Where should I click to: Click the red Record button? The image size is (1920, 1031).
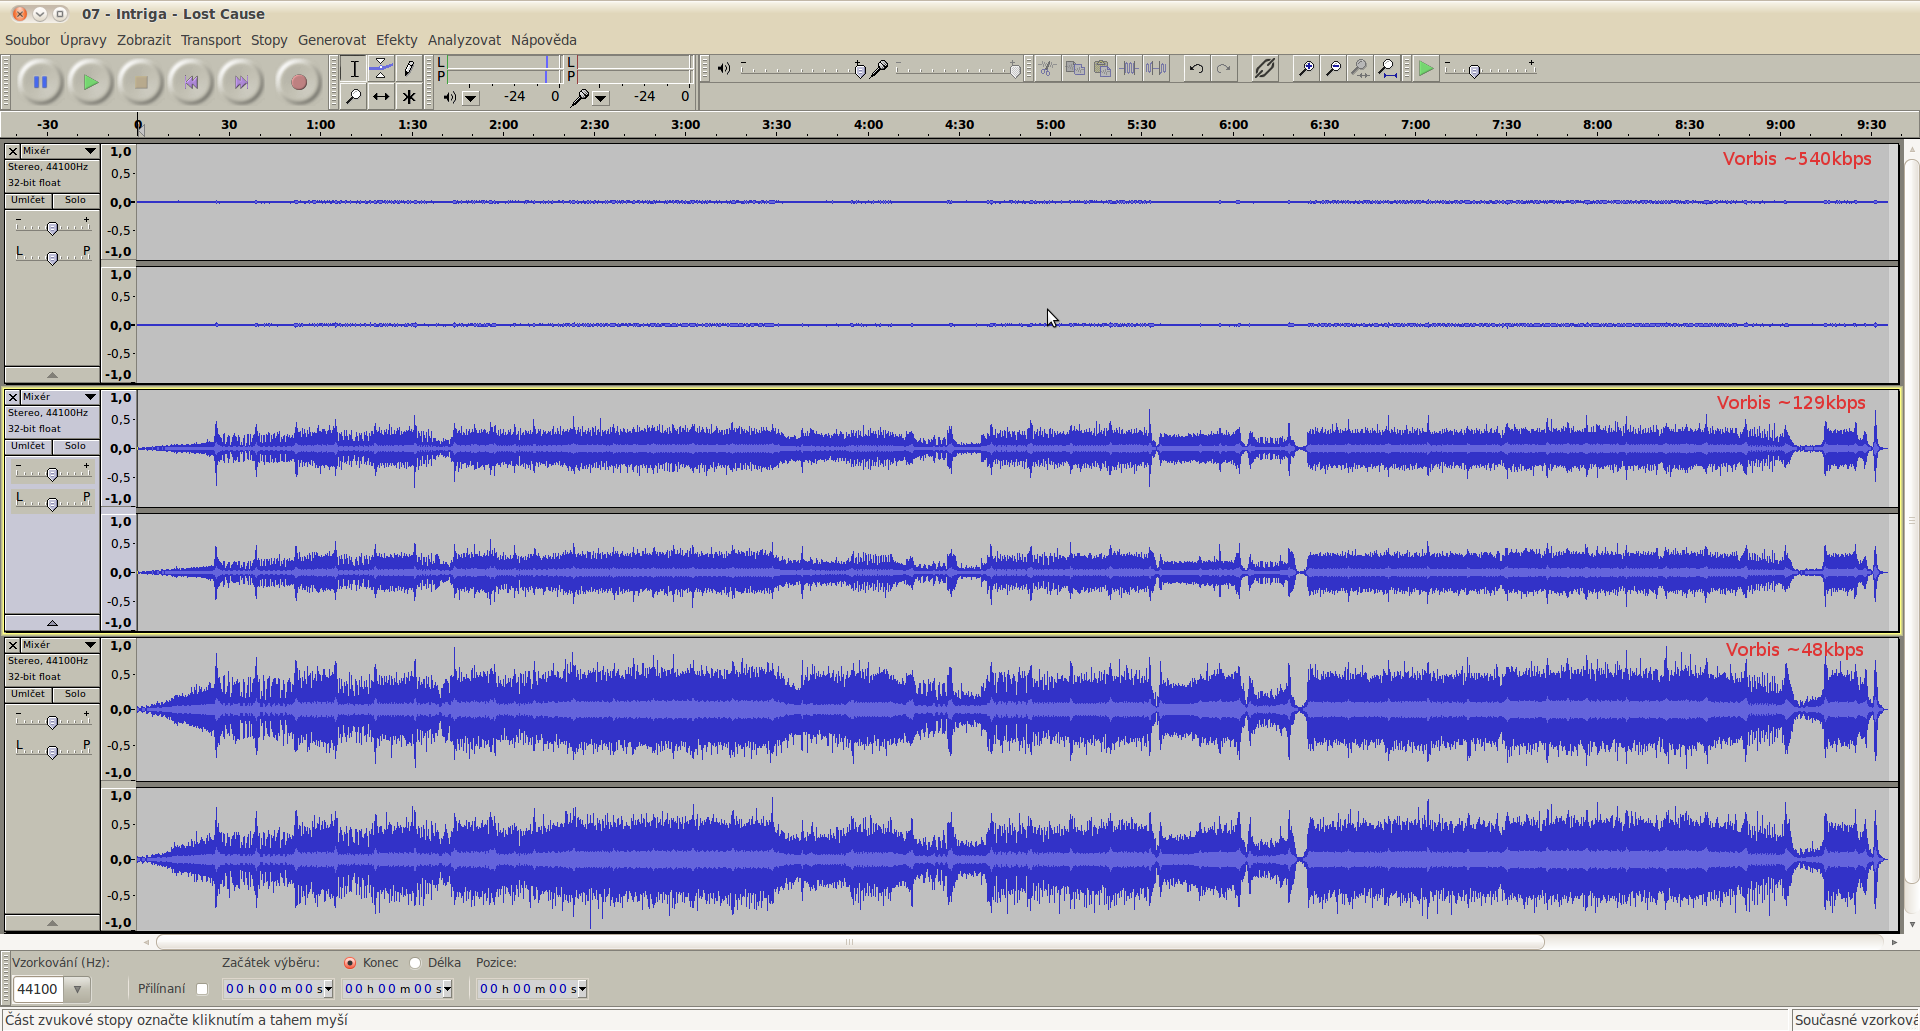point(298,82)
